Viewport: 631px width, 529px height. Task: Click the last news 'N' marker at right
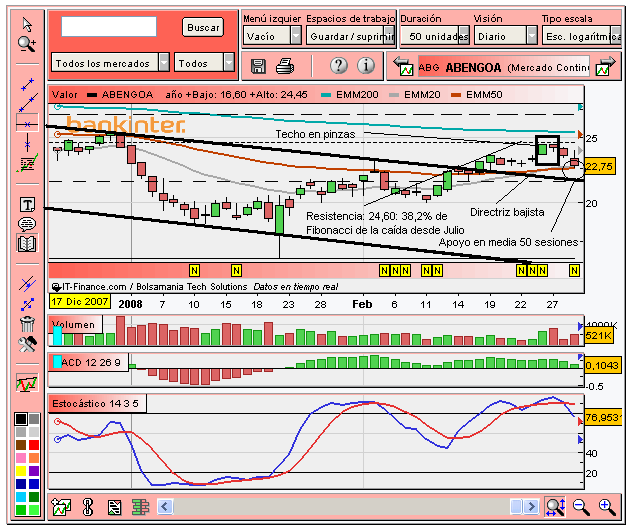pyautogui.click(x=574, y=270)
